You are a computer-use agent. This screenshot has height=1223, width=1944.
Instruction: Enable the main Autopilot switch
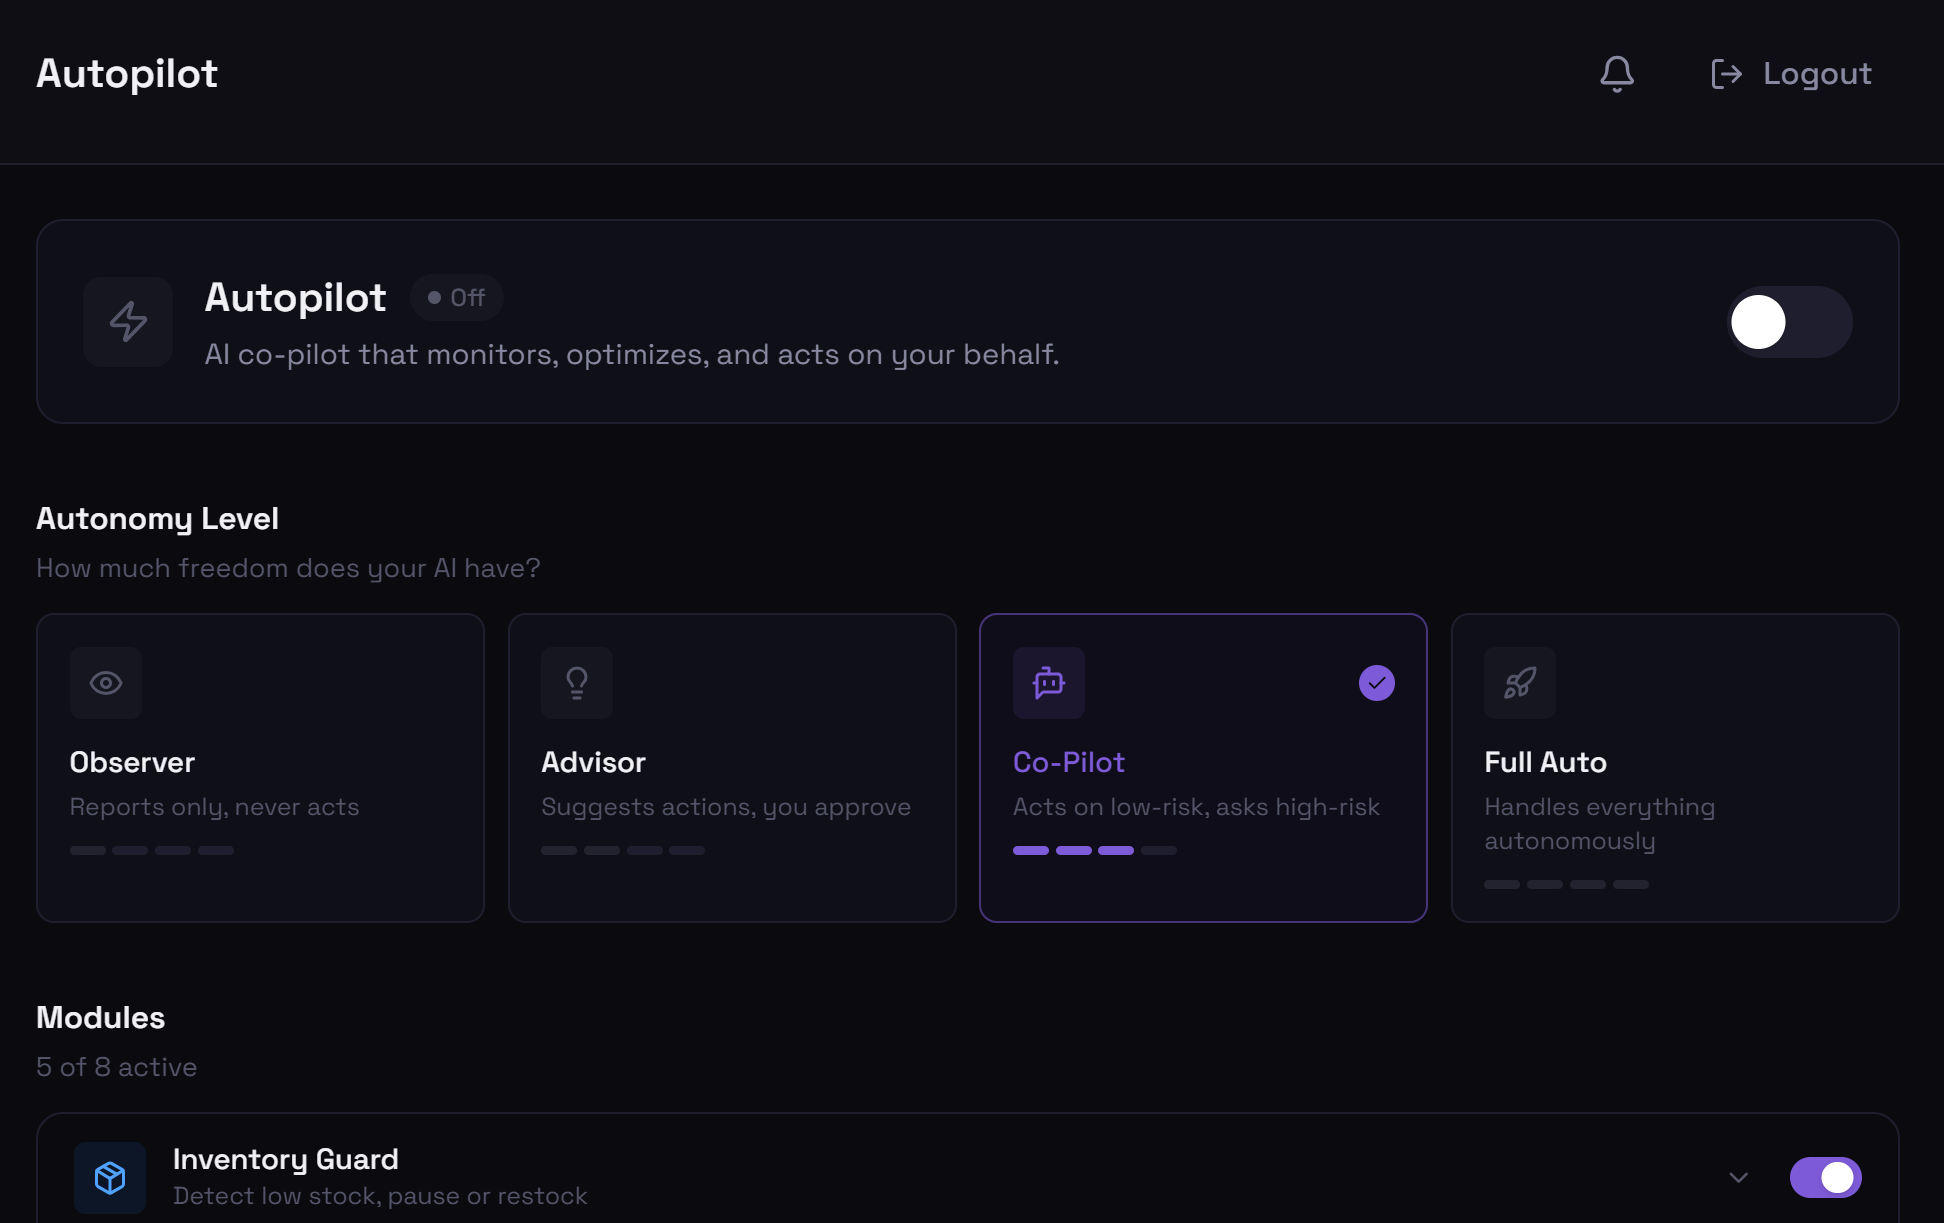[x=1789, y=322]
